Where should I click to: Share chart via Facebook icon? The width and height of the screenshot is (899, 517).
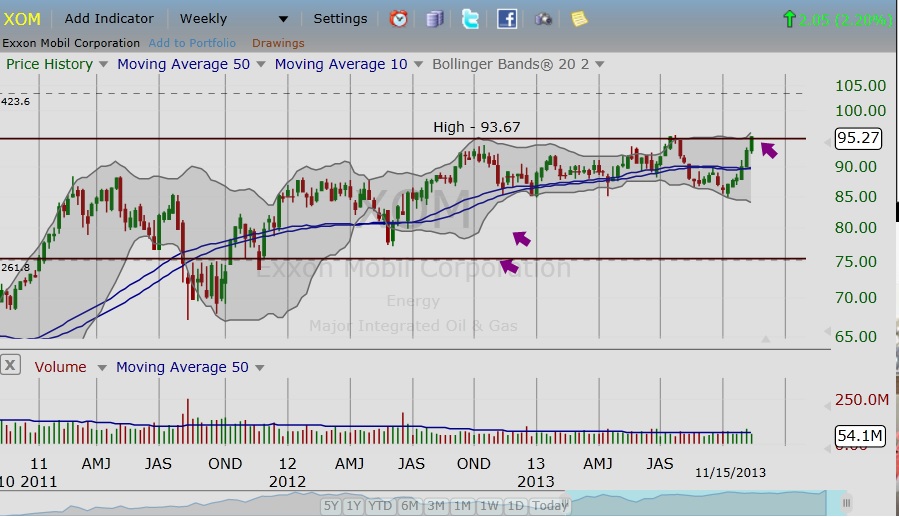(x=507, y=18)
